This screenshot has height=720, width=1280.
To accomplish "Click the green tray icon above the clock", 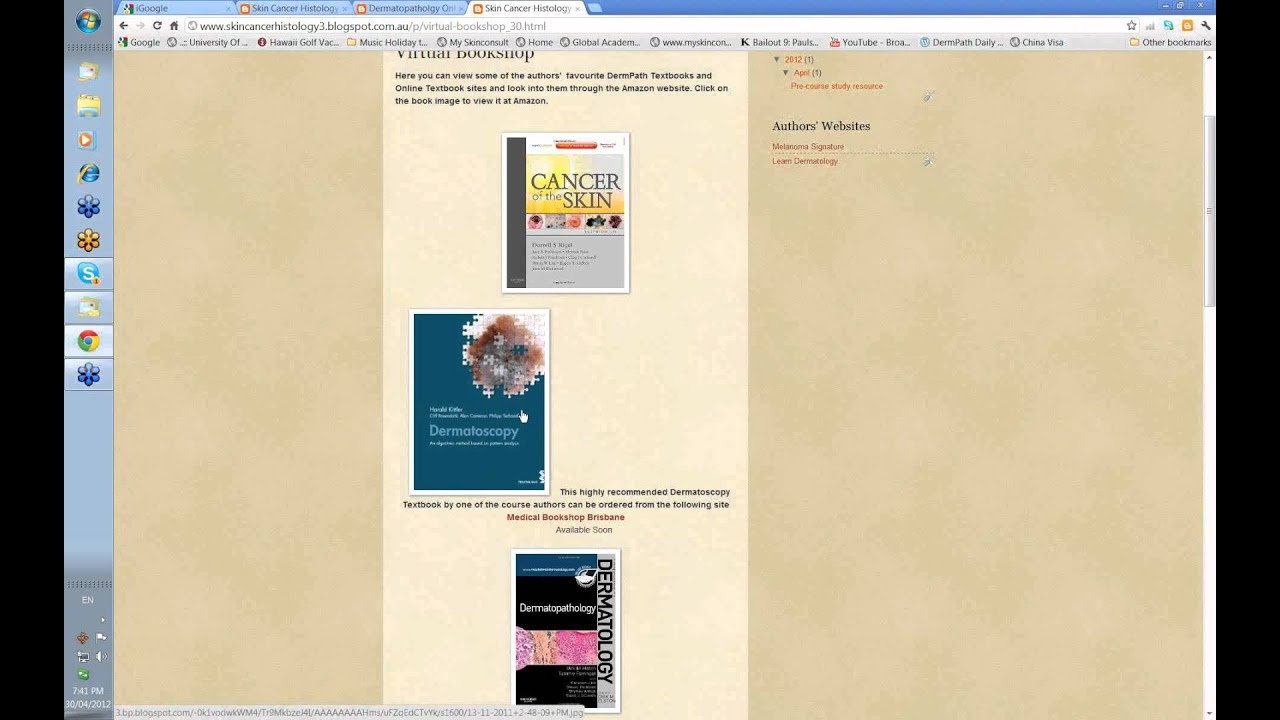I will (x=83, y=675).
